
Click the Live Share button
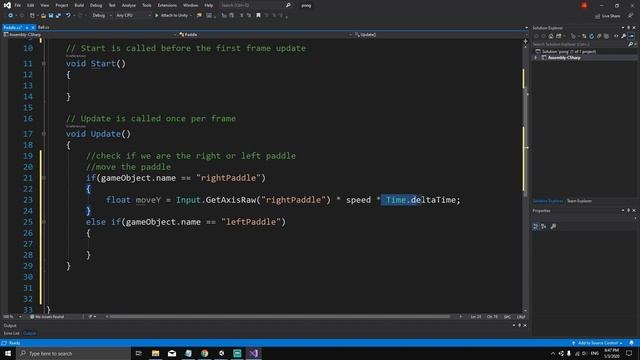click(x=607, y=16)
